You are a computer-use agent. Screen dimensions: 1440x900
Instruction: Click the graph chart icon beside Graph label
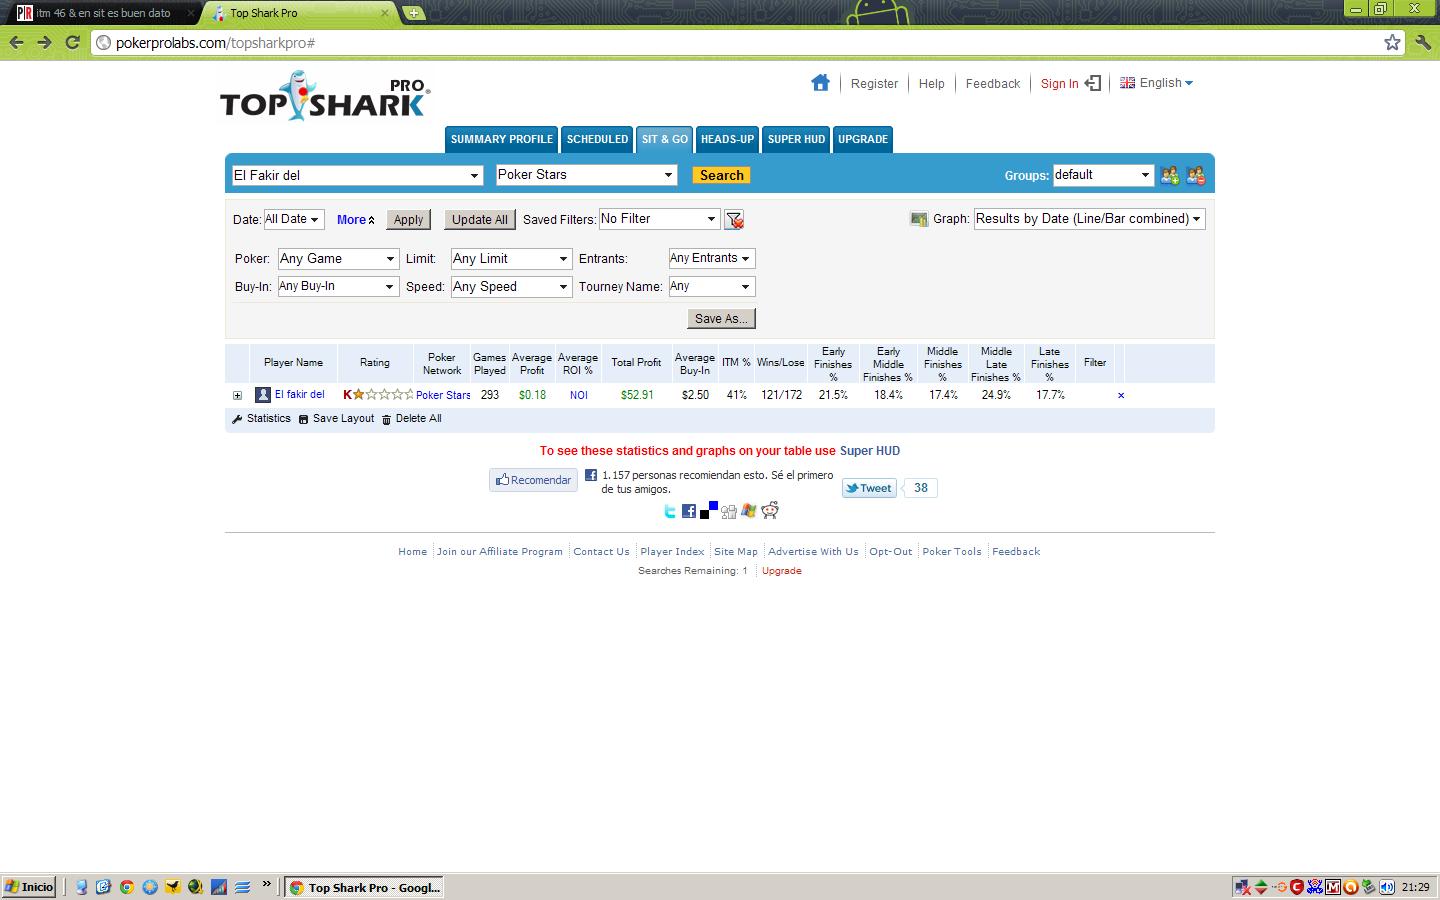tap(919, 219)
